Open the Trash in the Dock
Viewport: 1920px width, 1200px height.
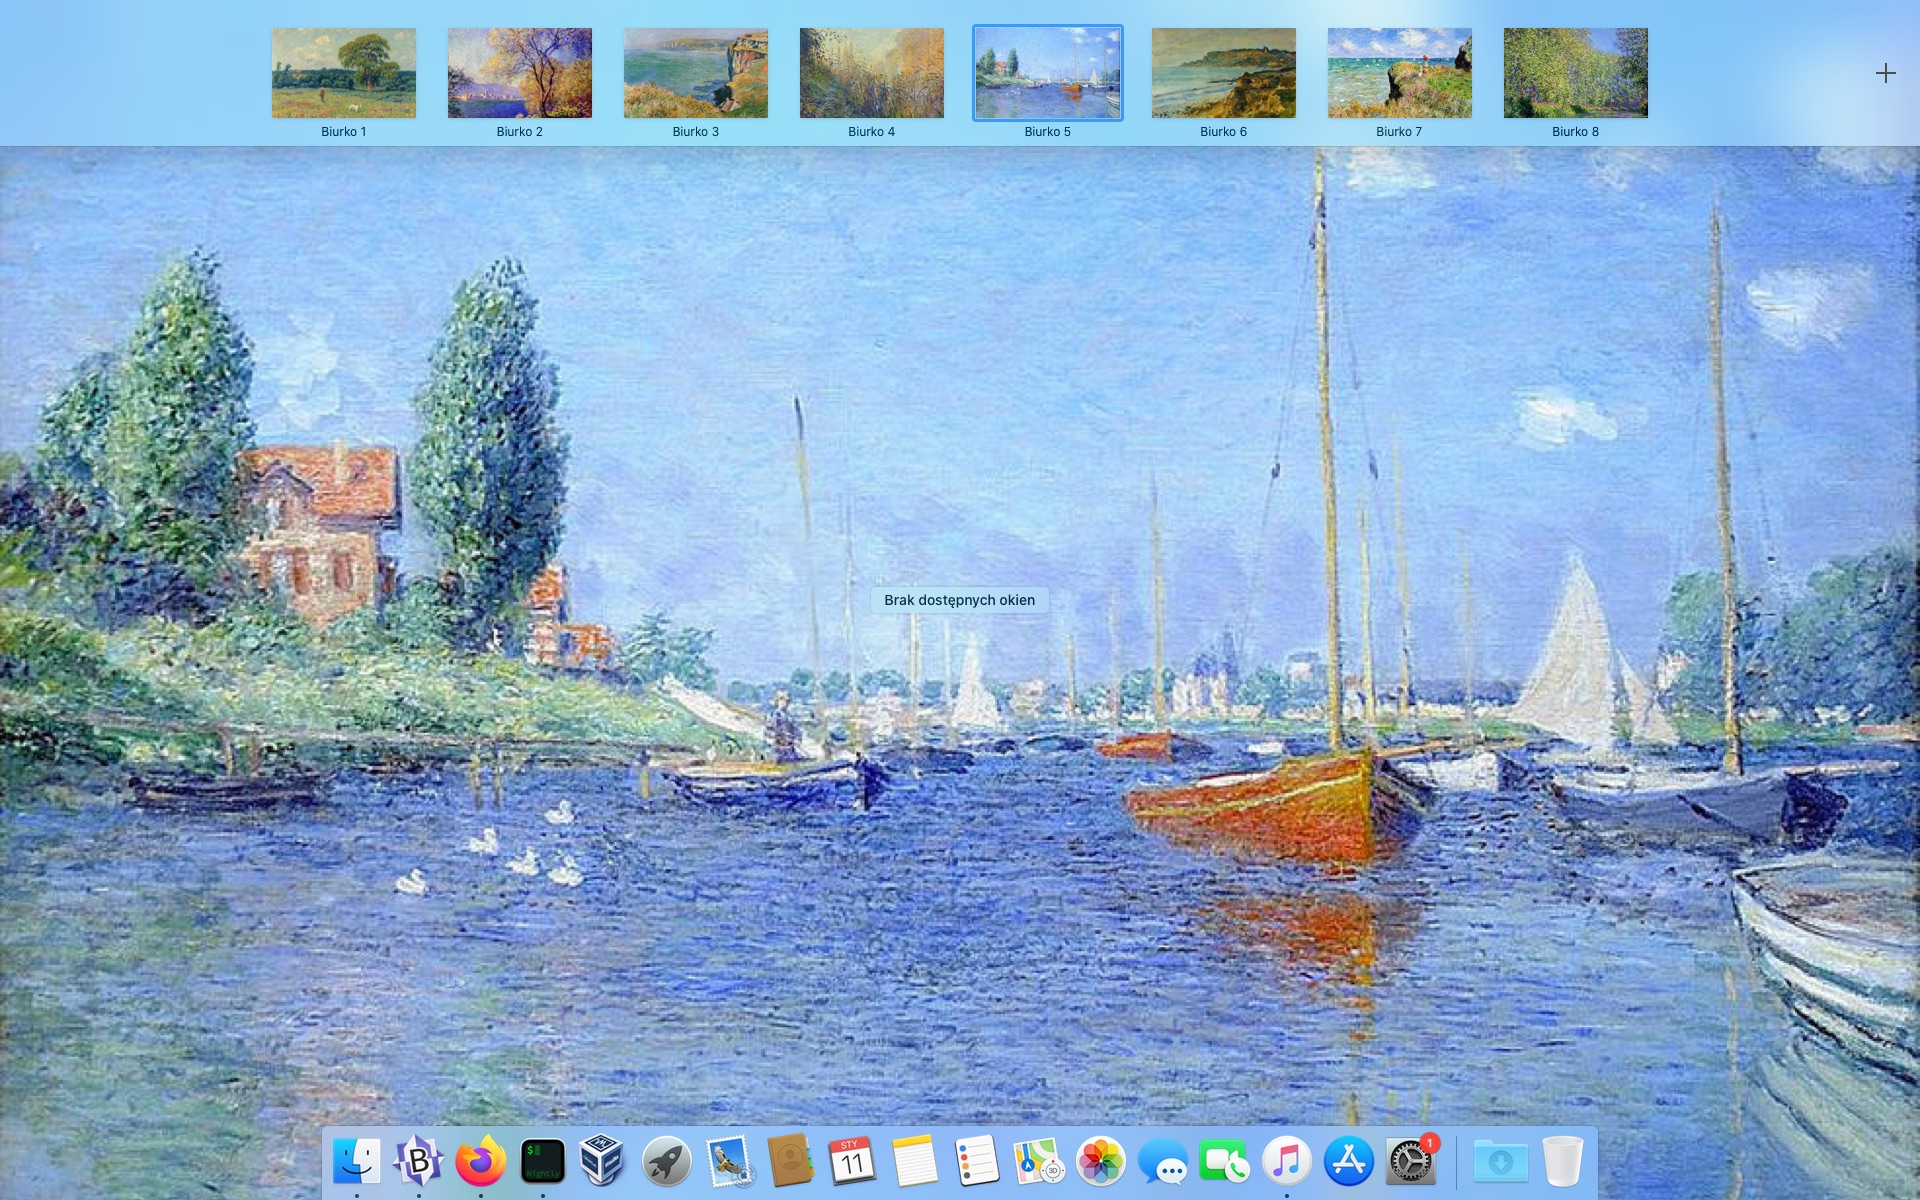click(x=1562, y=1161)
